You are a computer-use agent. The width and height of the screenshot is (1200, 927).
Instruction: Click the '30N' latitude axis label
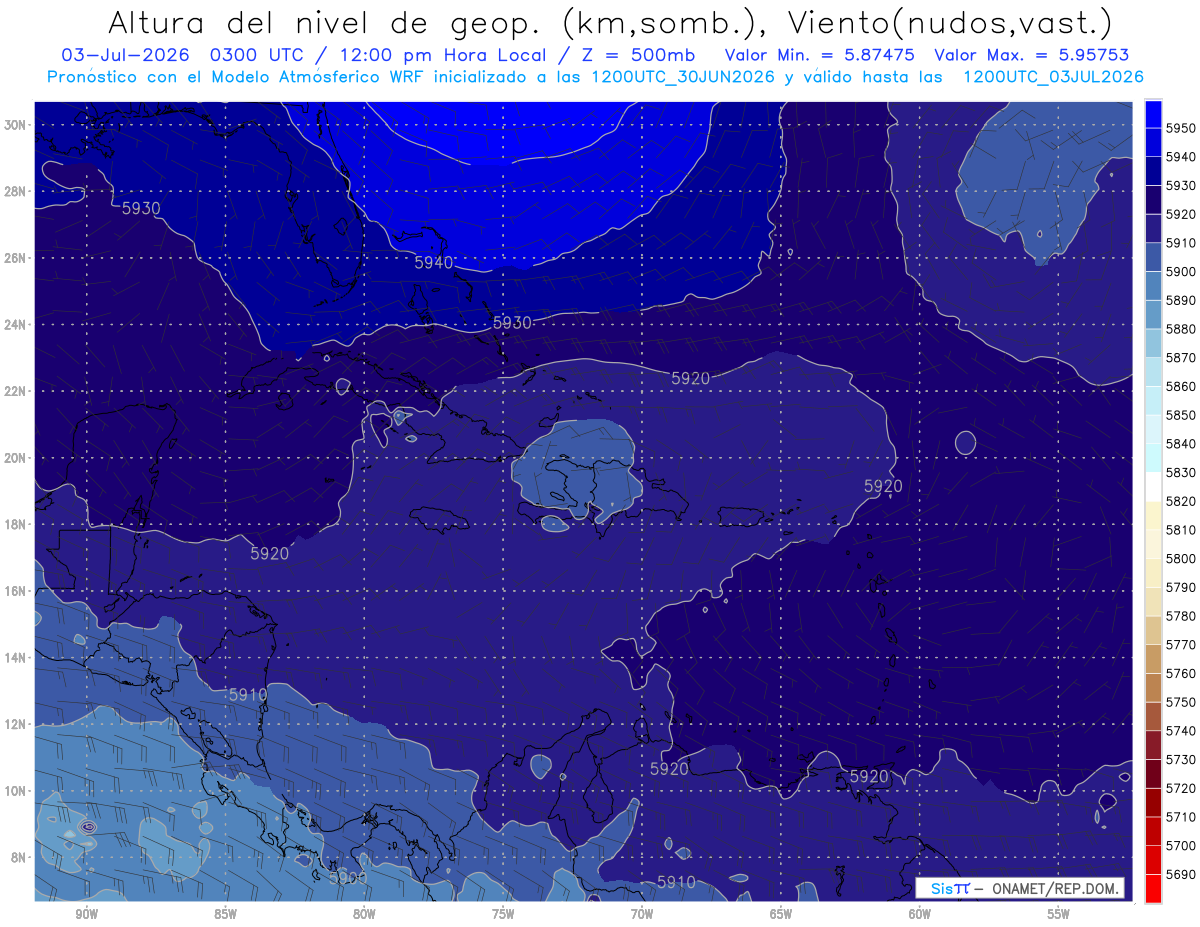15,124
